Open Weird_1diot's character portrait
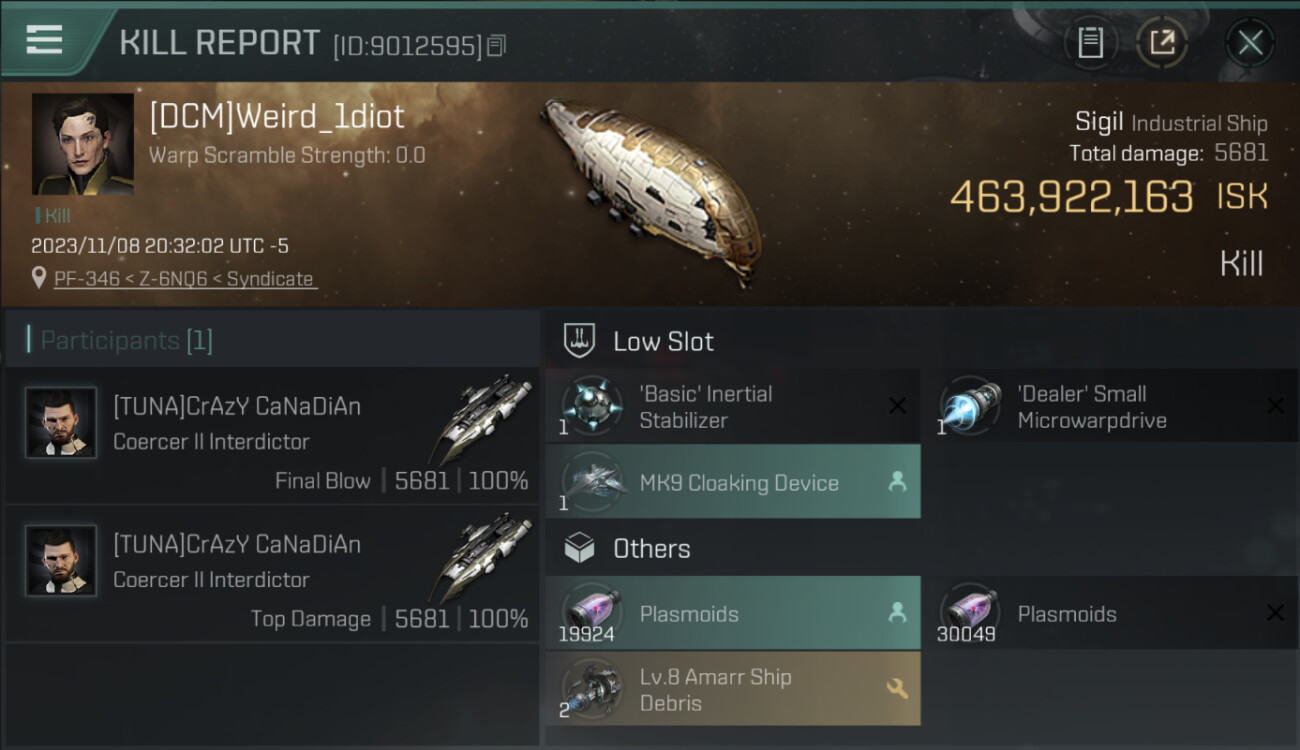1300x750 pixels. coord(83,144)
